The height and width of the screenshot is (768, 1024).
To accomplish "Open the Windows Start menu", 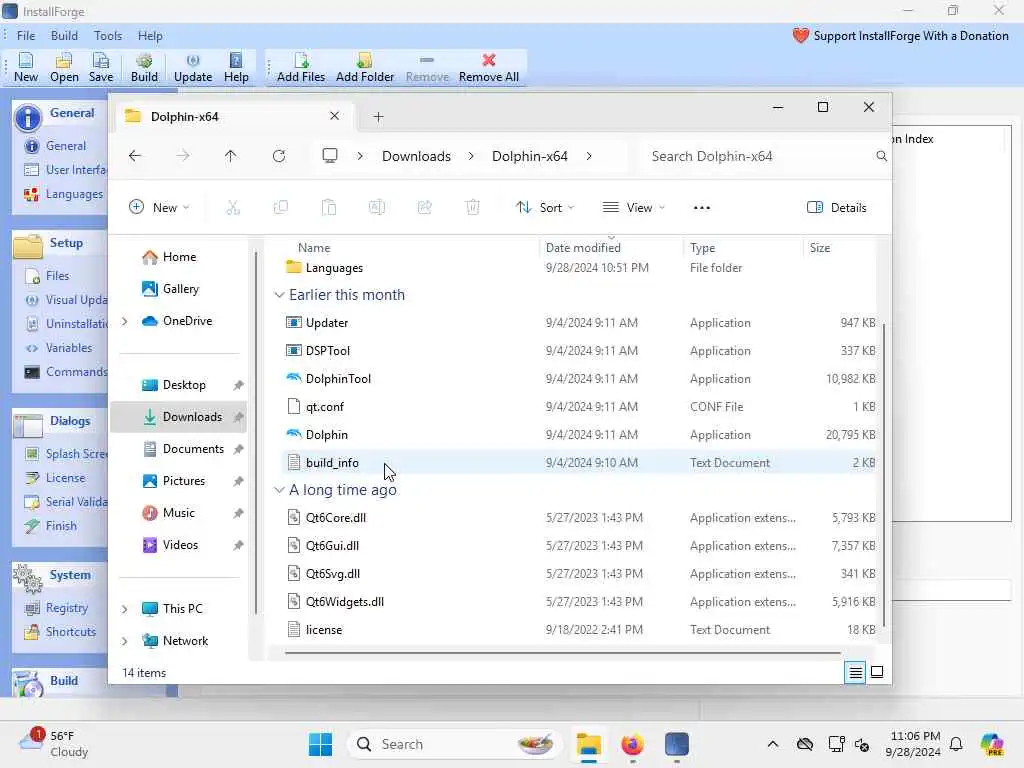I will (320, 744).
